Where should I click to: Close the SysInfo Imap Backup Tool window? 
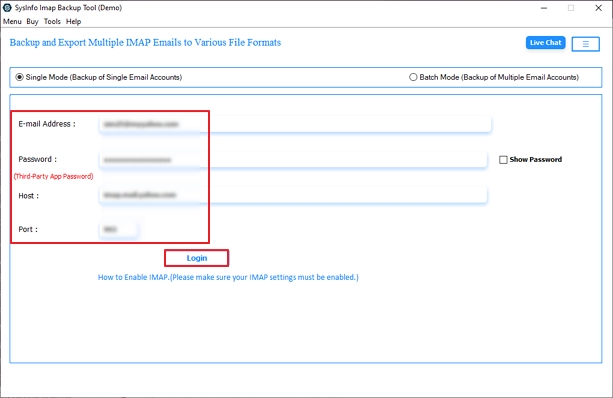(x=598, y=8)
